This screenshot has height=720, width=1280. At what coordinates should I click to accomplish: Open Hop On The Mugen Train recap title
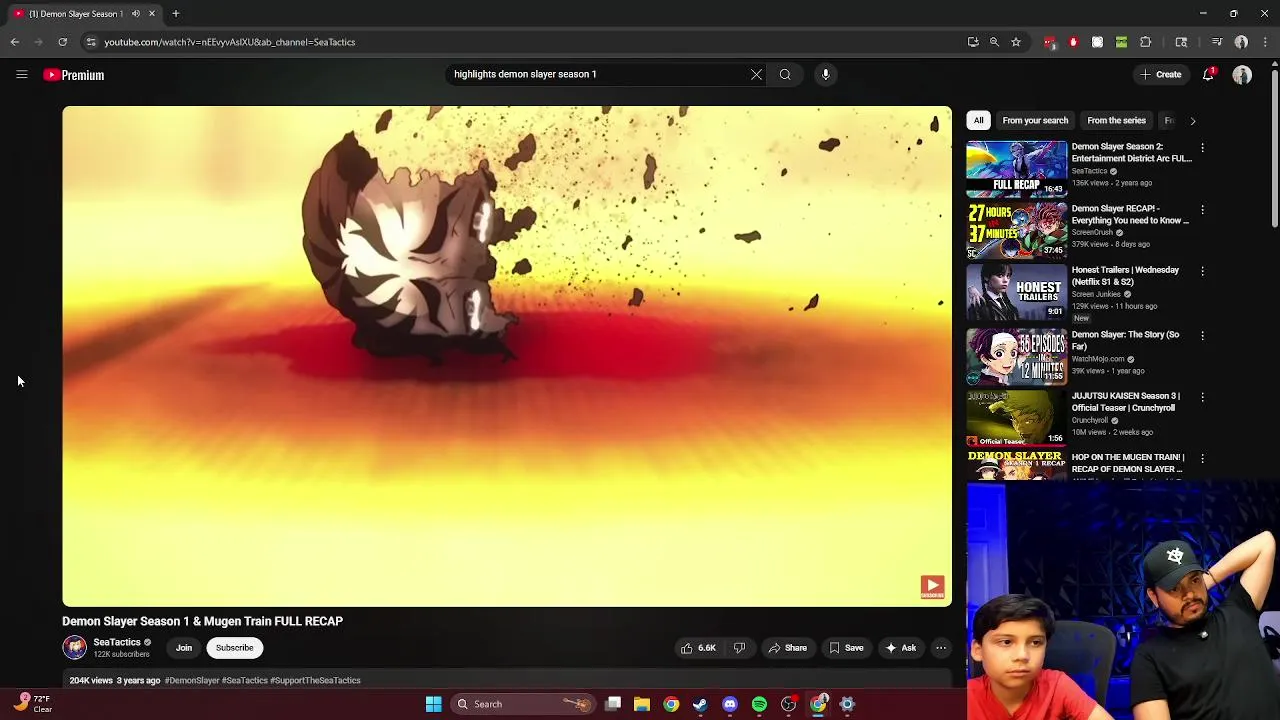tap(1127, 463)
